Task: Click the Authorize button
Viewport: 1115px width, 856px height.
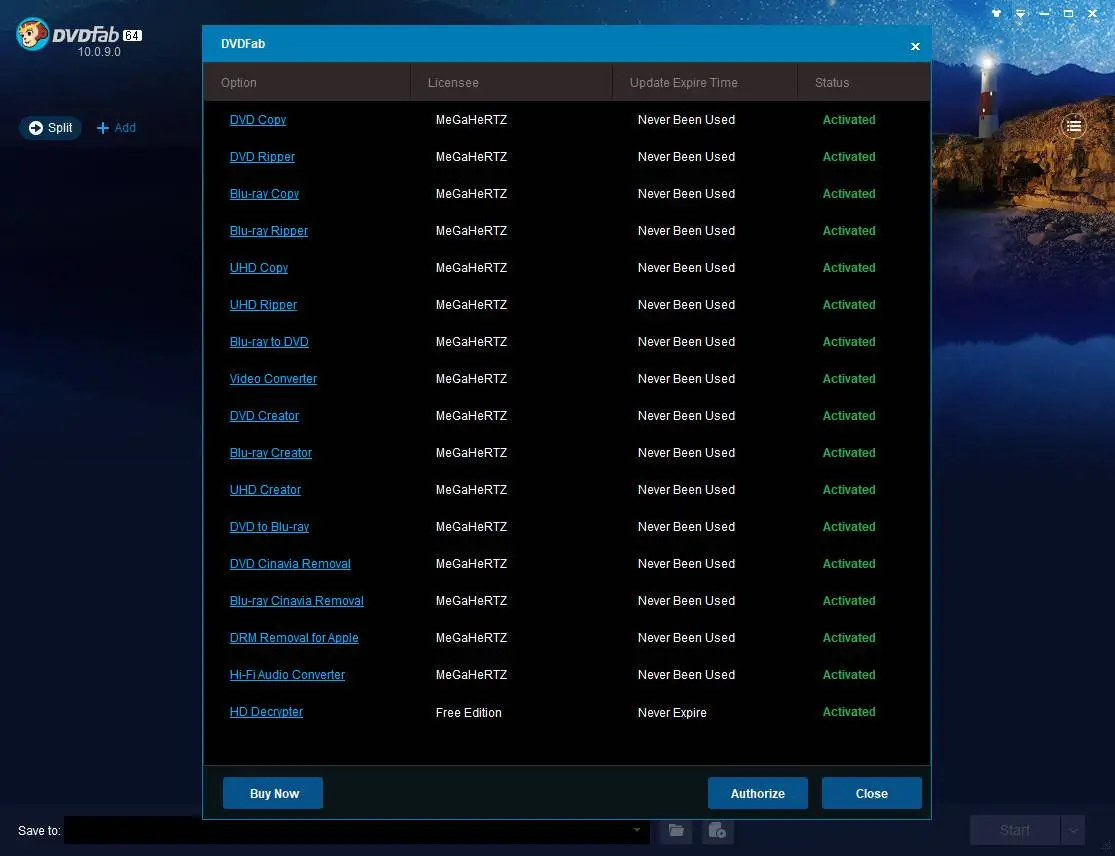Action: pos(758,793)
